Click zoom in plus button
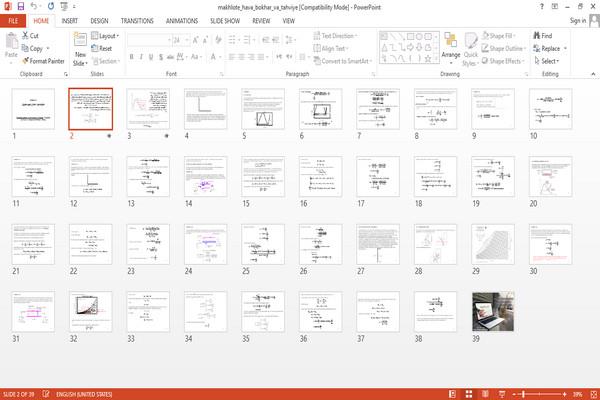Image resolution: width=600 pixels, height=400 pixels. (564, 394)
